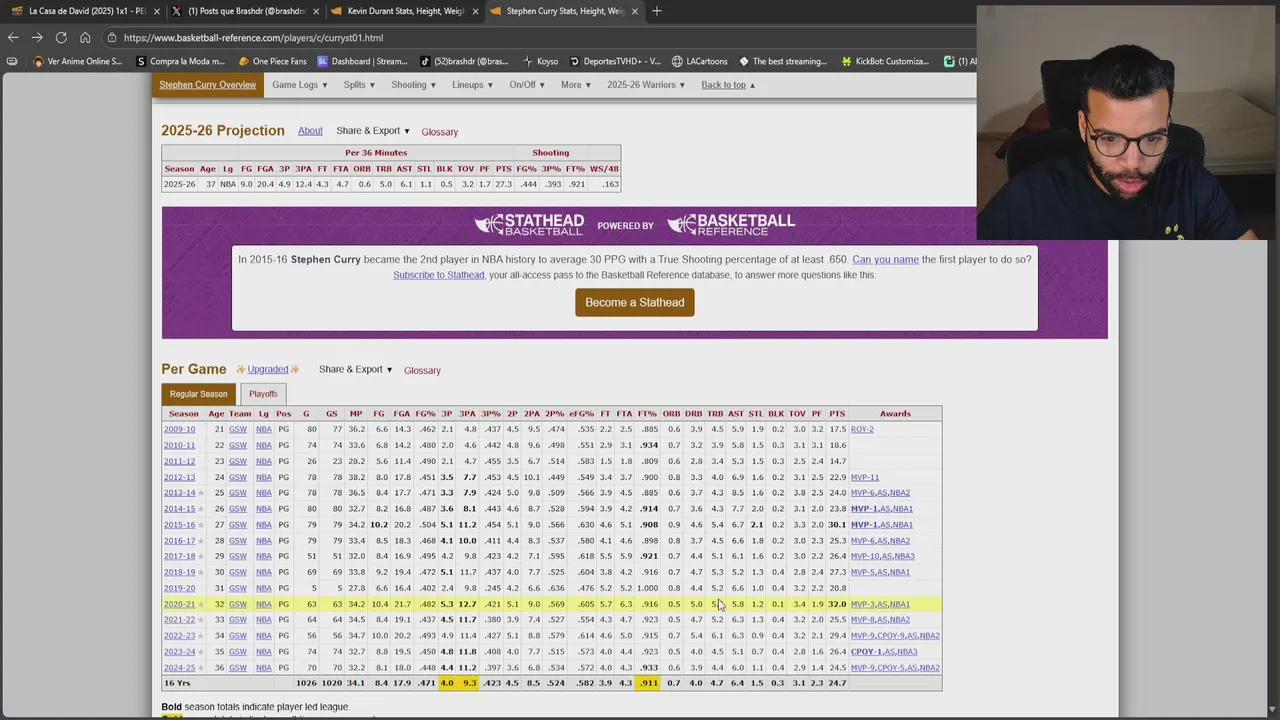
Task: Click the address bar URL field
Action: (x=540, y=37)
